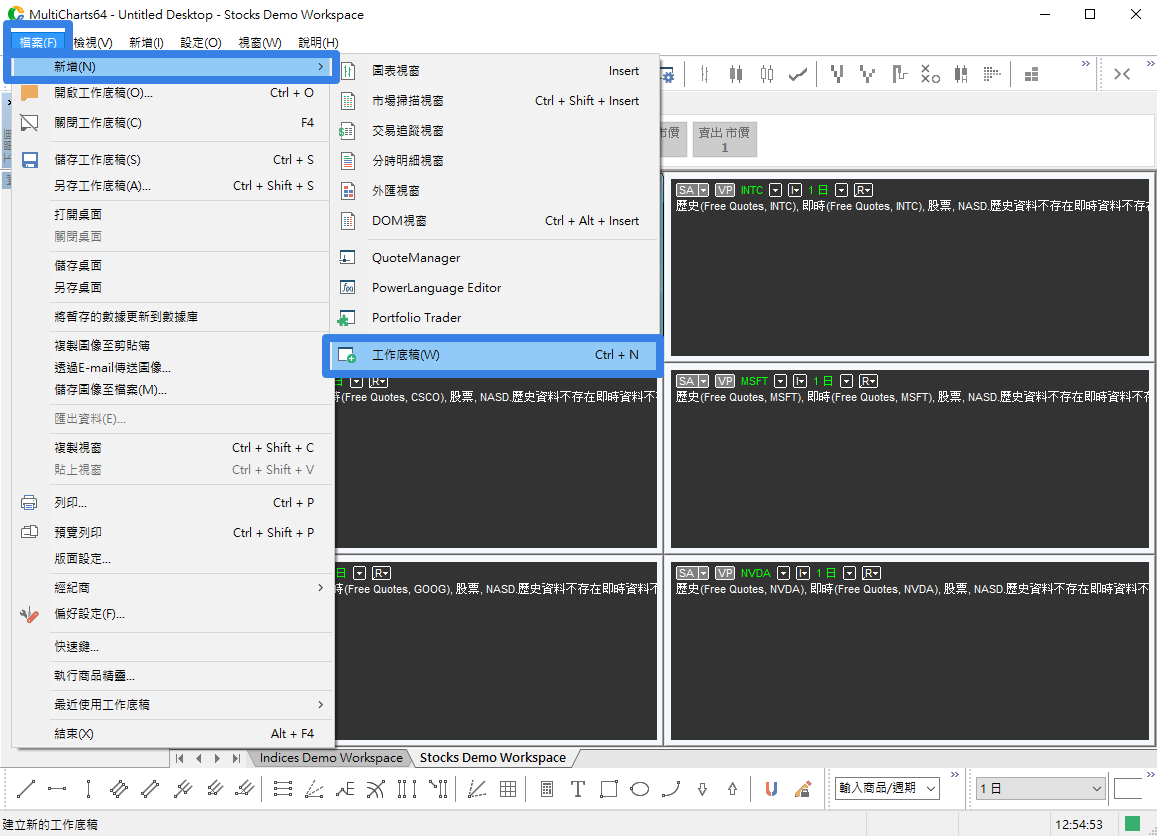Click the 賣出 市價 button
This screenshot has height=836, width=1157.
tap(725, 139)
